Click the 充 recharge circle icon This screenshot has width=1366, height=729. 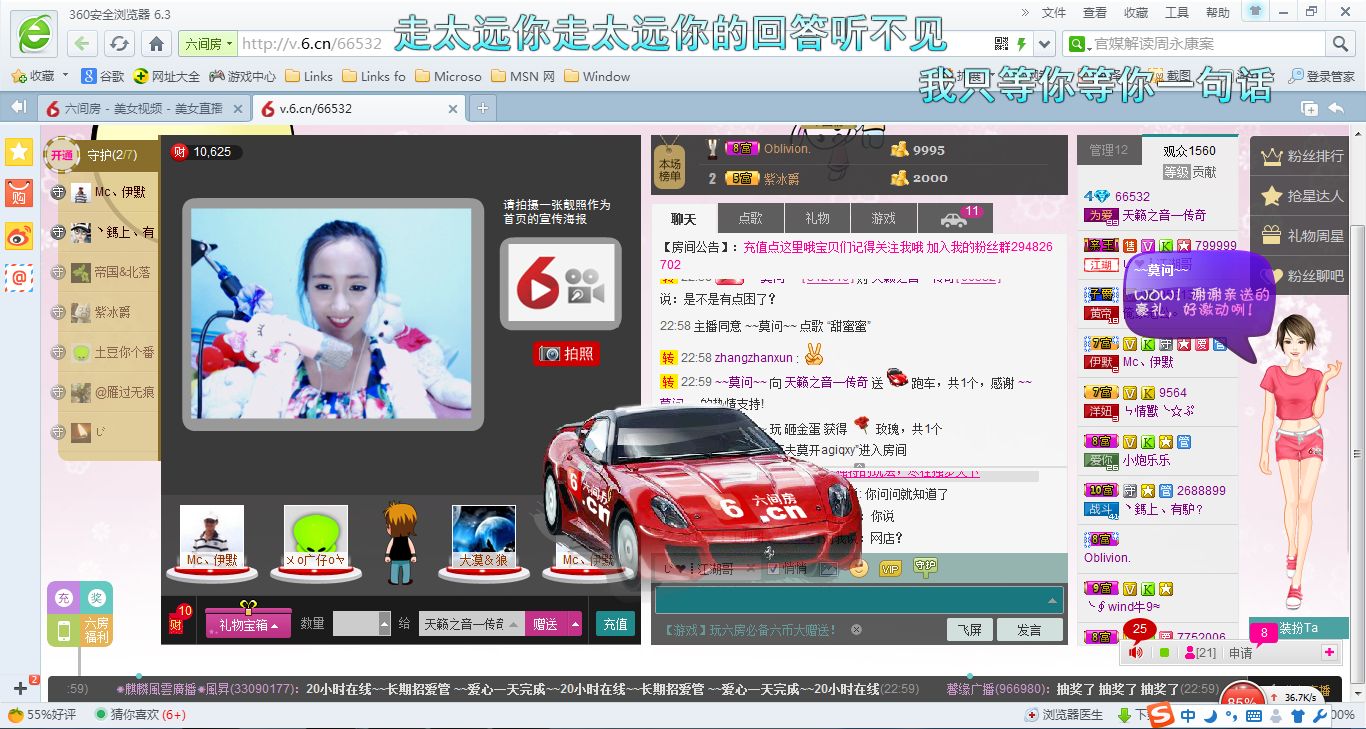pyautogui.click(x=63, y=598)
